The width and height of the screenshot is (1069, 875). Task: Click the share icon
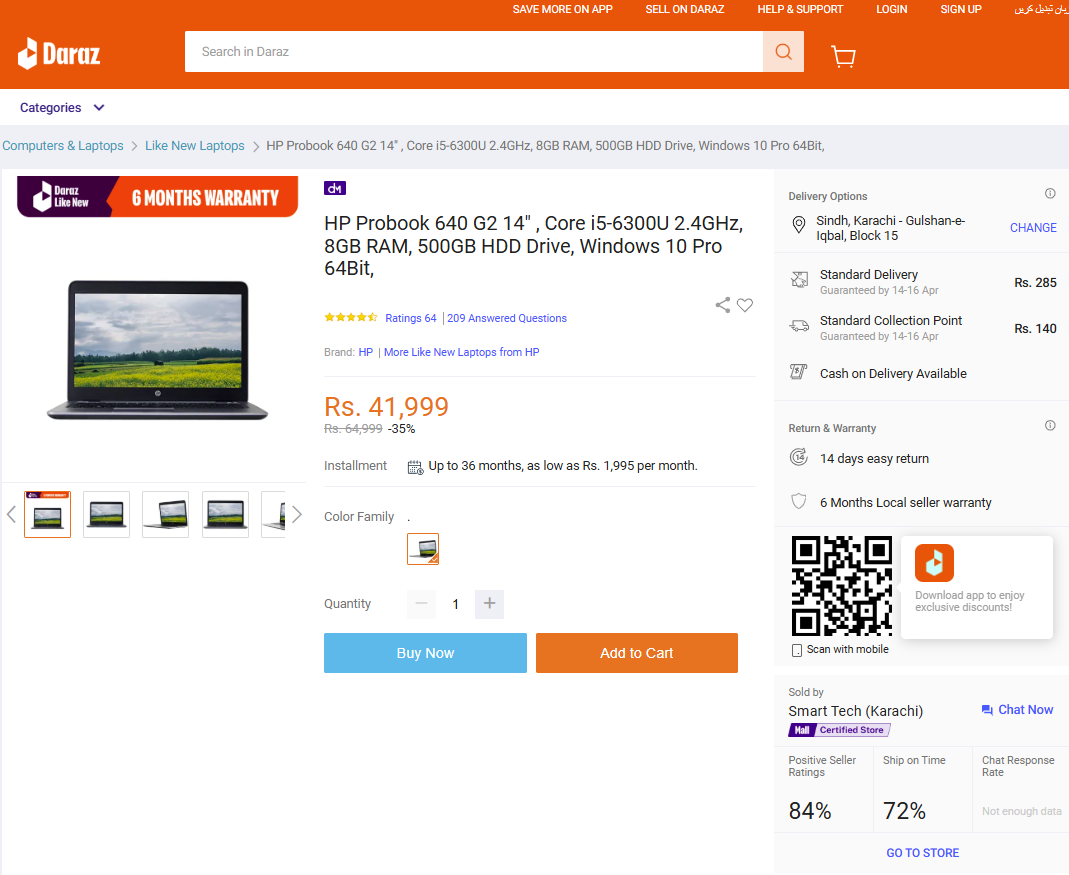coord(723,305)
